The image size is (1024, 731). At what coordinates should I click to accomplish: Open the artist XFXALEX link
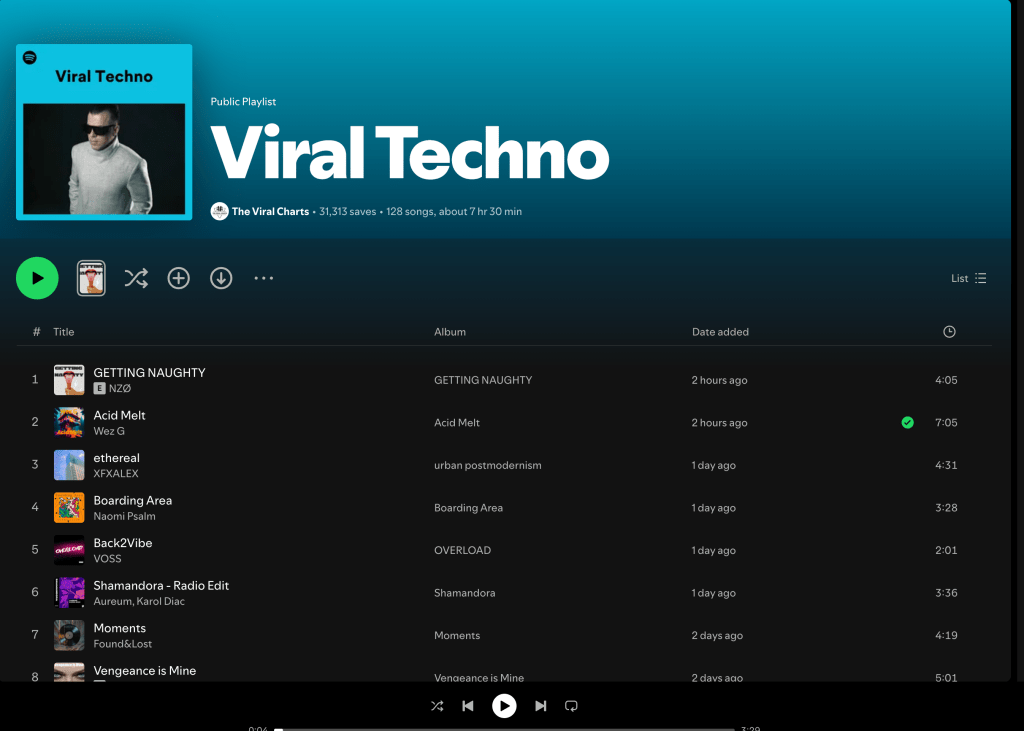coord(116,474)
